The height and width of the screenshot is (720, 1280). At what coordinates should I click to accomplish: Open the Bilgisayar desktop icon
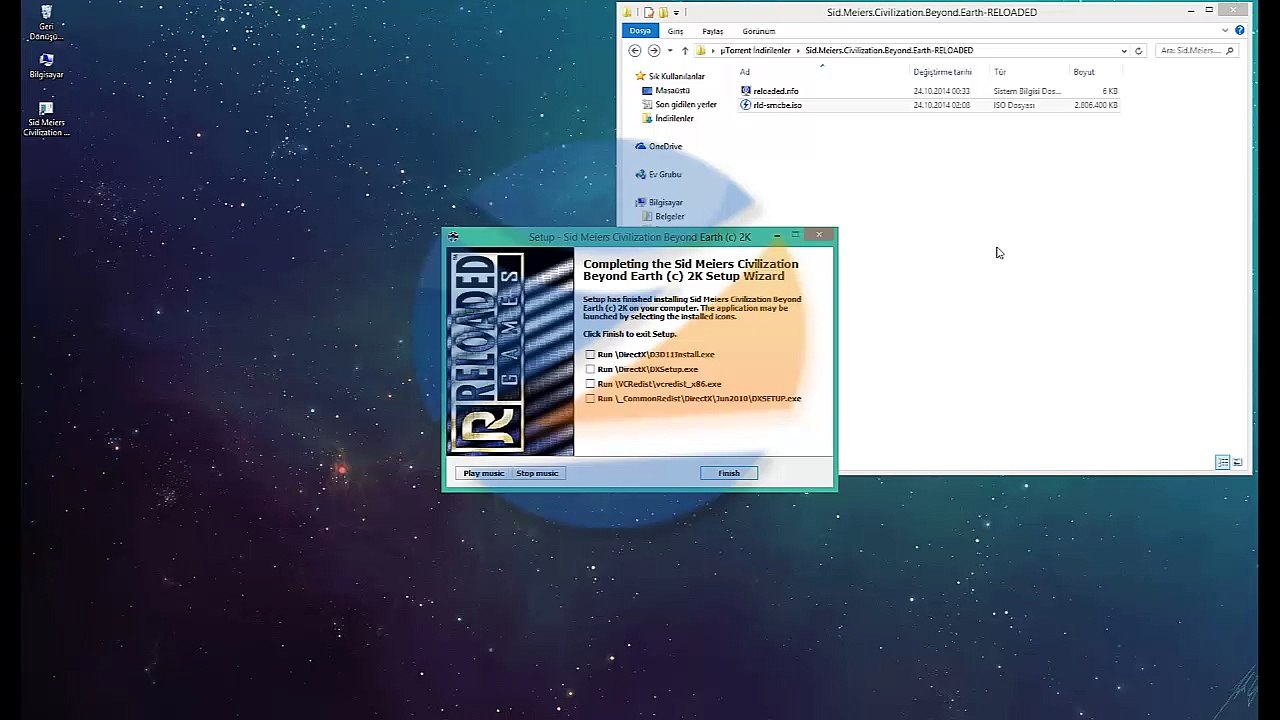pyautogui.click(x=46, y=65)
